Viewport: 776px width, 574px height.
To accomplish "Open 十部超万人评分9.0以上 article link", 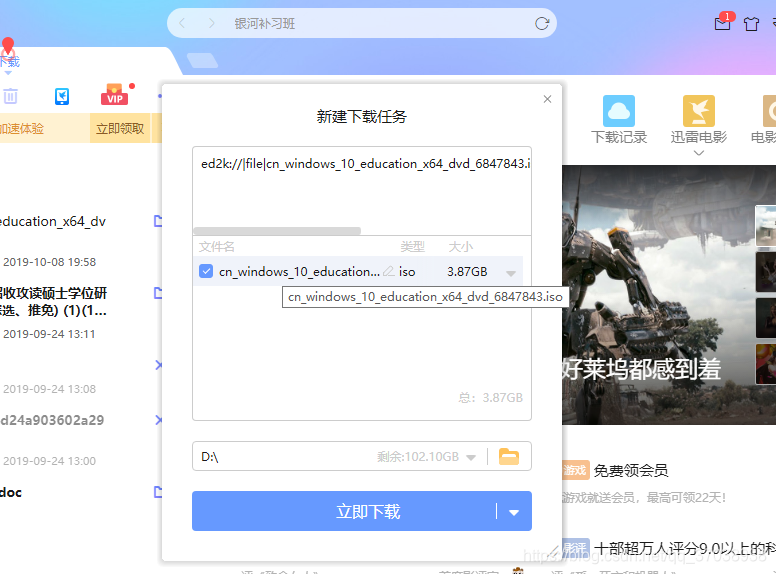I will click(x=685, y=548).
